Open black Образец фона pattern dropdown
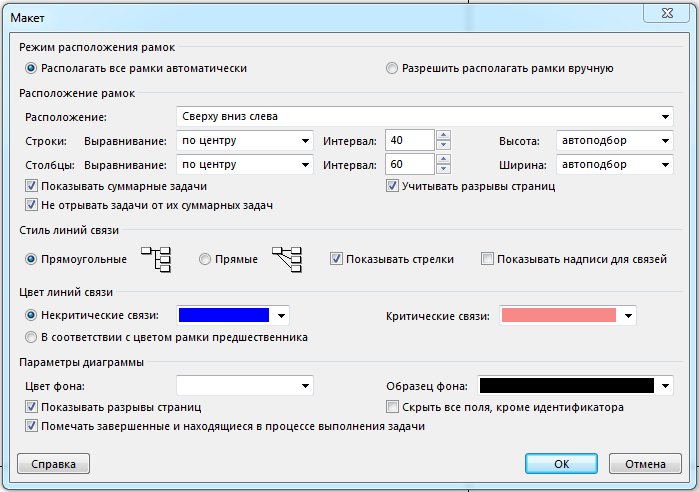 click(x=576, y=385)
